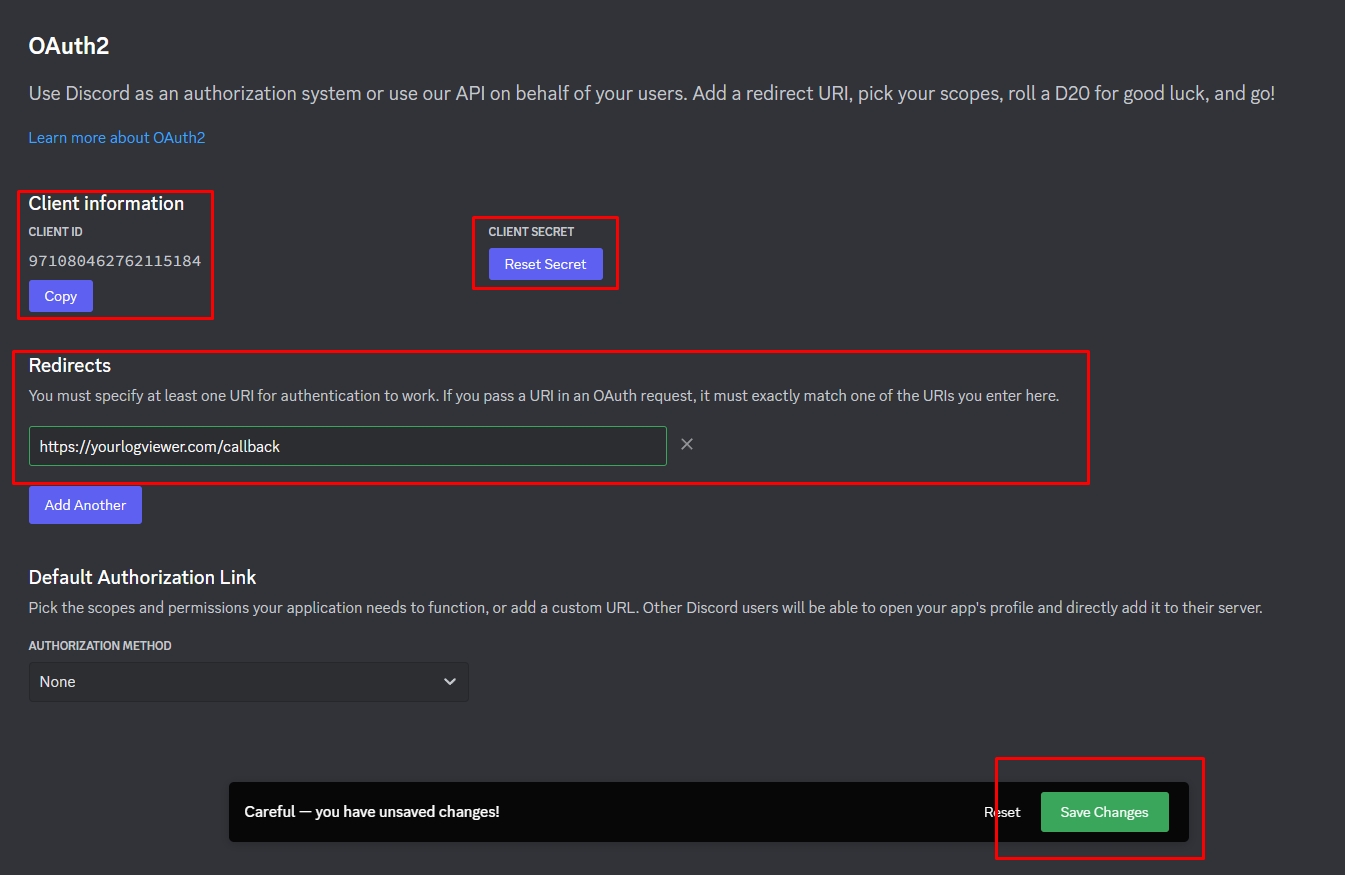The image size is (1345, 875).
Task: Click the AUTHORIZATION METHOD label
Action: 100,646
